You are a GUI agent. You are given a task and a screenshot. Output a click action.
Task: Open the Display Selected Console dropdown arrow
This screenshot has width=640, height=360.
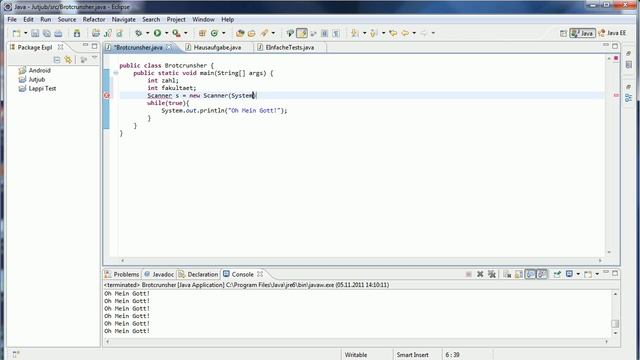pyautogui.click(x=578, y=274)
